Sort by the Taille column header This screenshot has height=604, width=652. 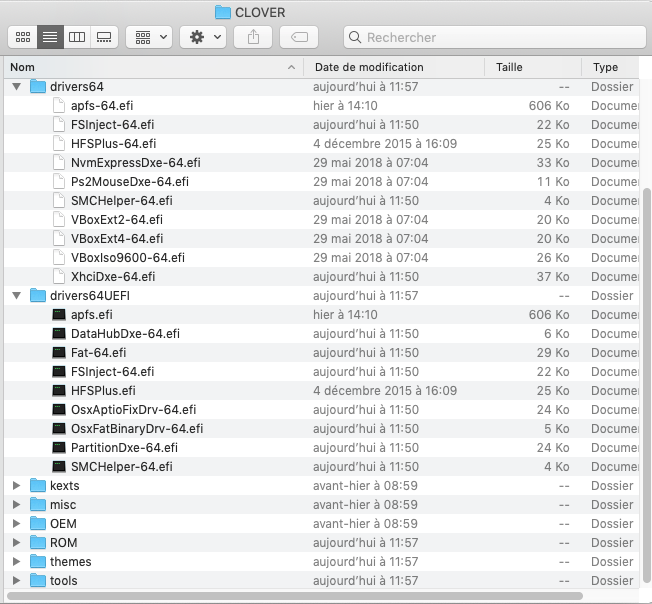pos(533,67)
